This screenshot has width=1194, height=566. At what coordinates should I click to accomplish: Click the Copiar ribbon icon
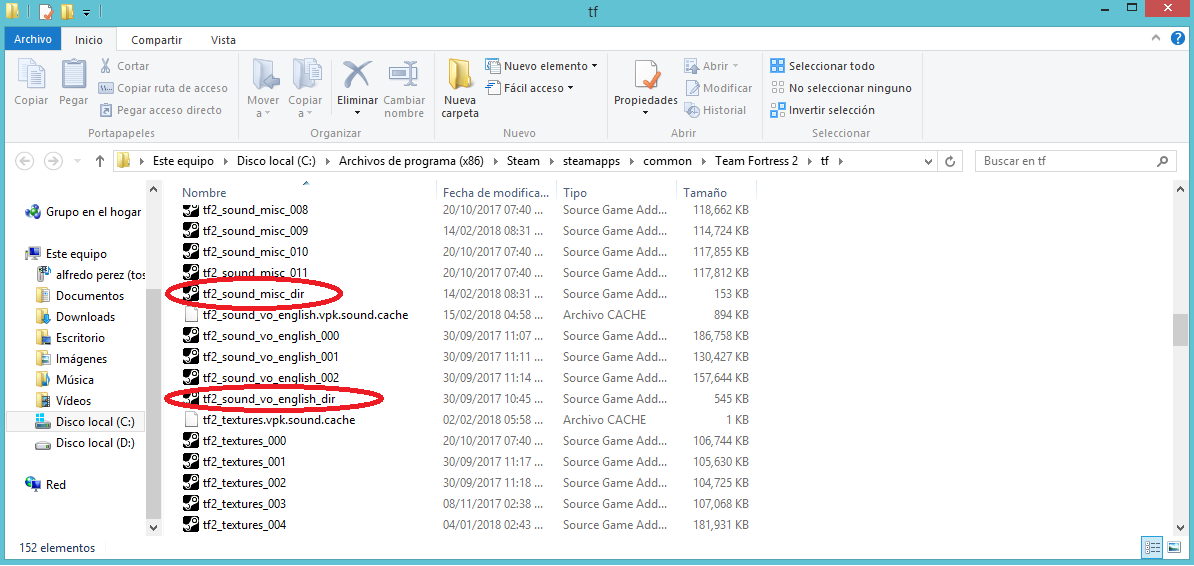(30, 75)
